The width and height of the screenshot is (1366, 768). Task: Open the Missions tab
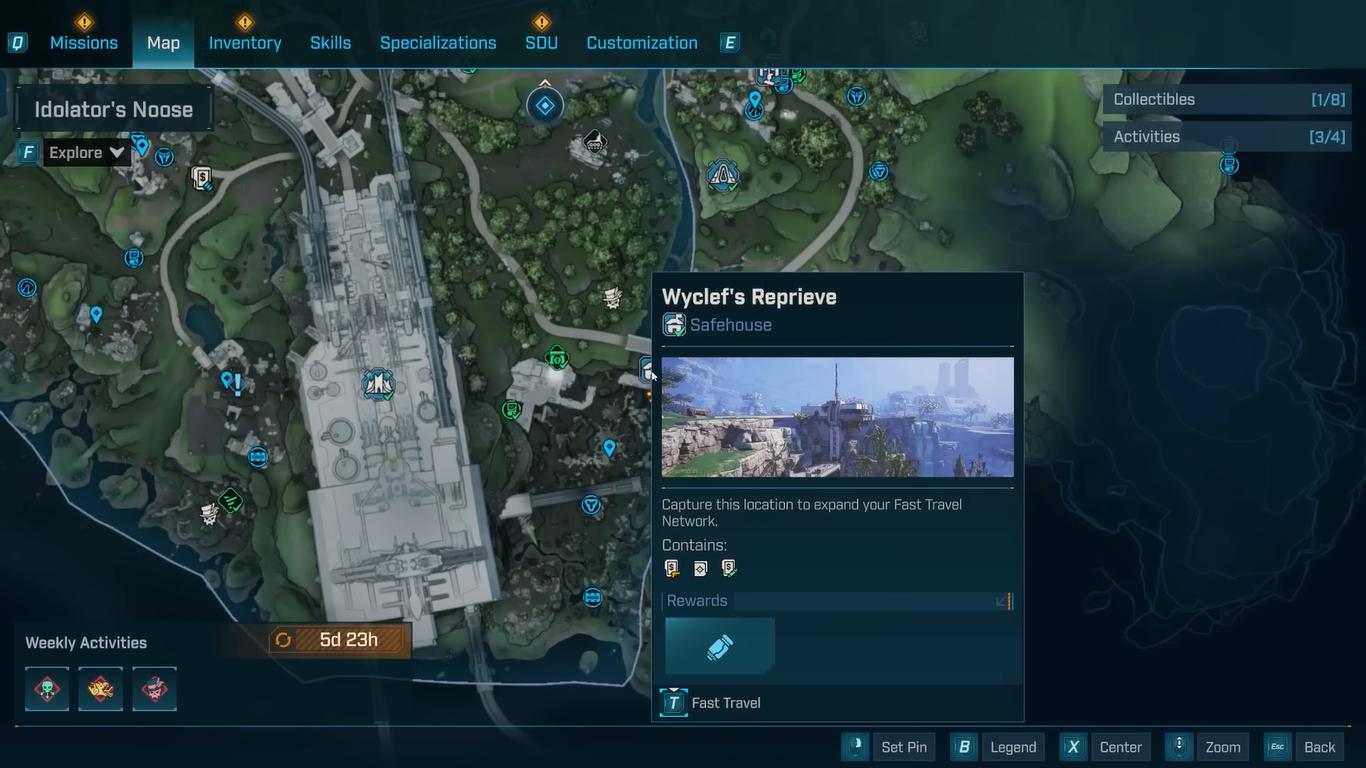[84, 43]
